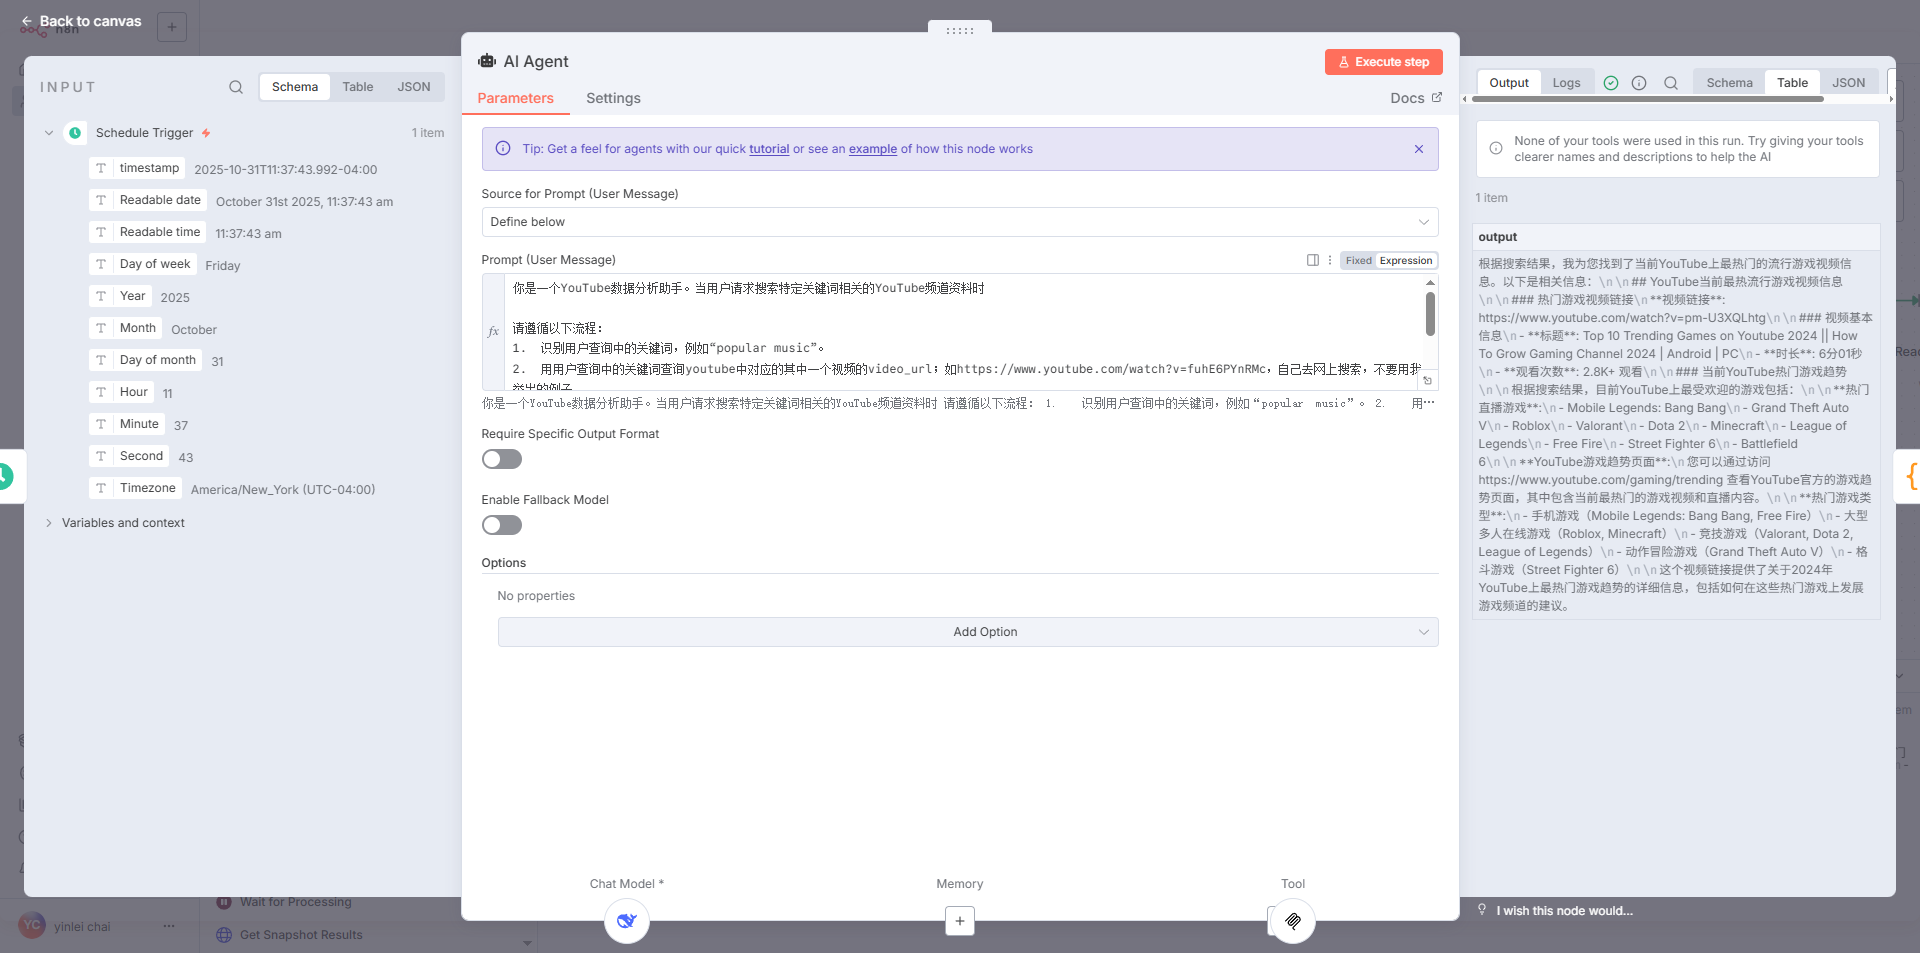1920x953 pixels.
Task: Show input as JSON
Action: point(414,87)
